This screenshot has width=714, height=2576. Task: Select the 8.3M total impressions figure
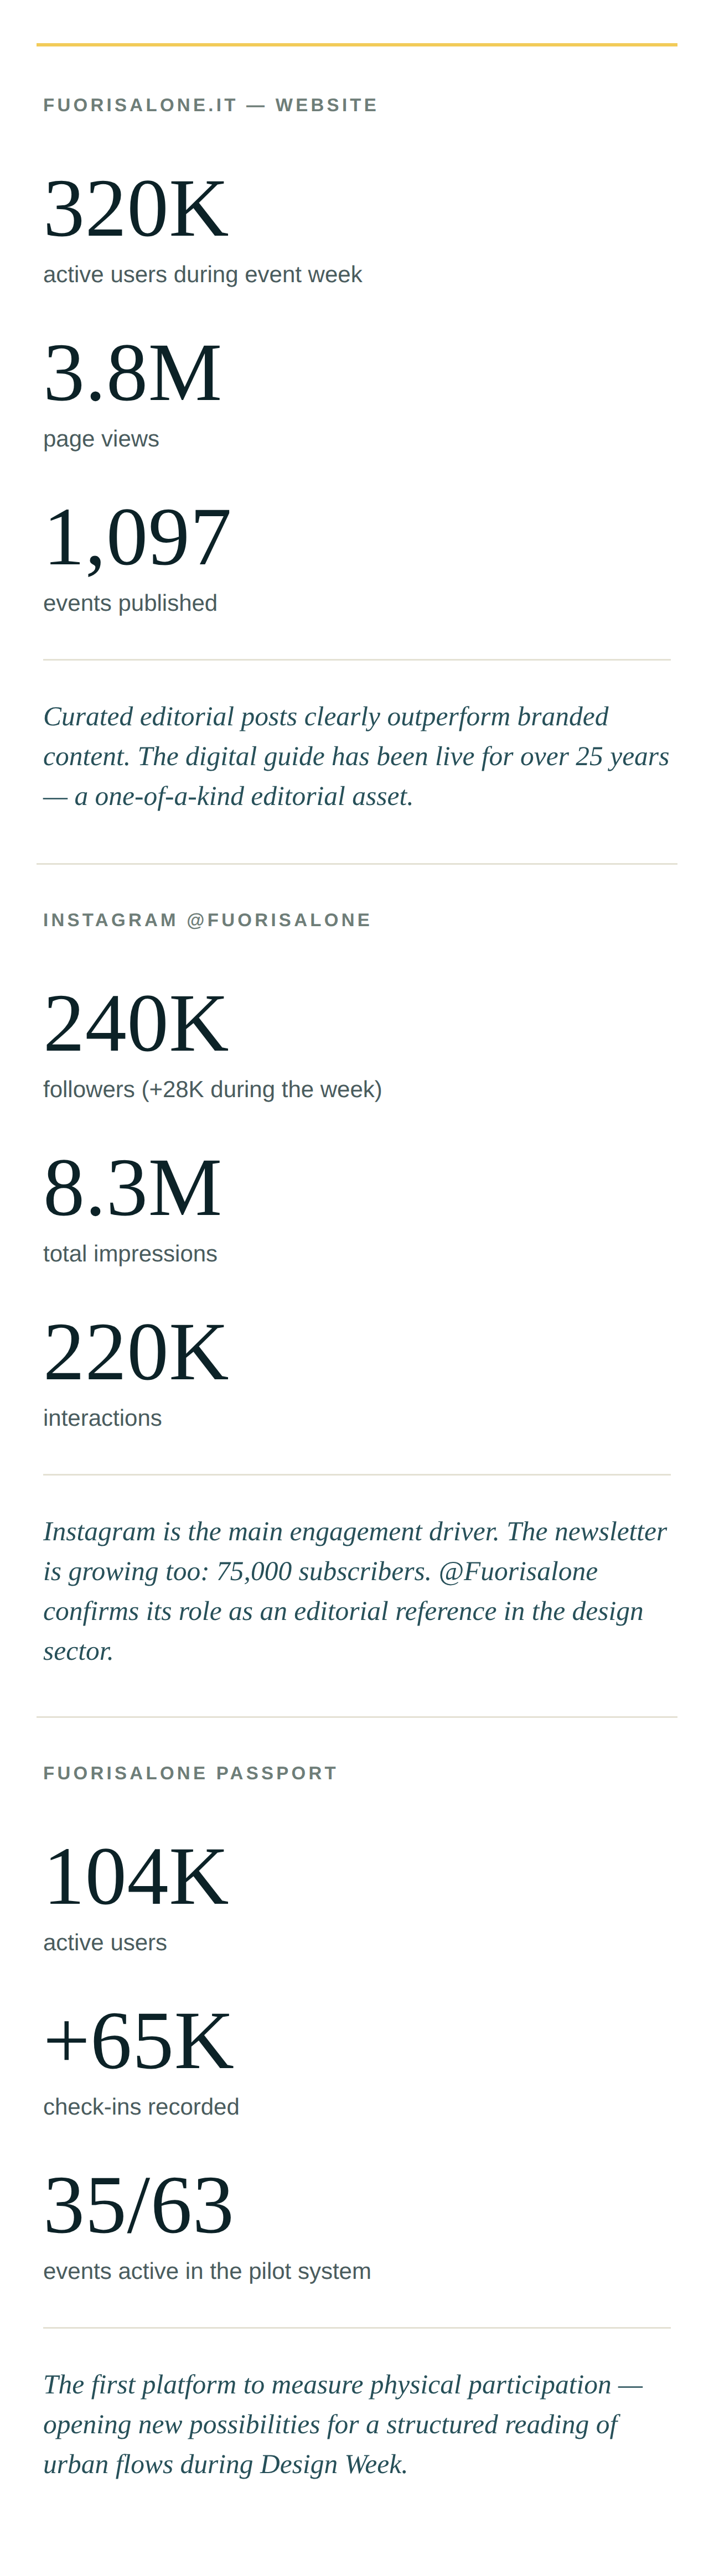pyautogui.click(x=132, y=1188)
